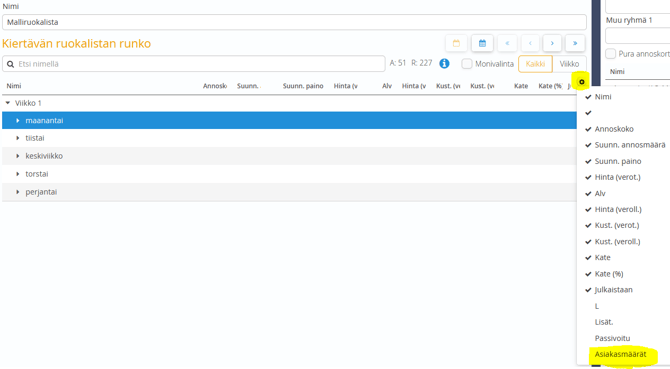Click the blue info icon
The width and height of the screenshot is (670, 369).
click(x=444, y=64)
